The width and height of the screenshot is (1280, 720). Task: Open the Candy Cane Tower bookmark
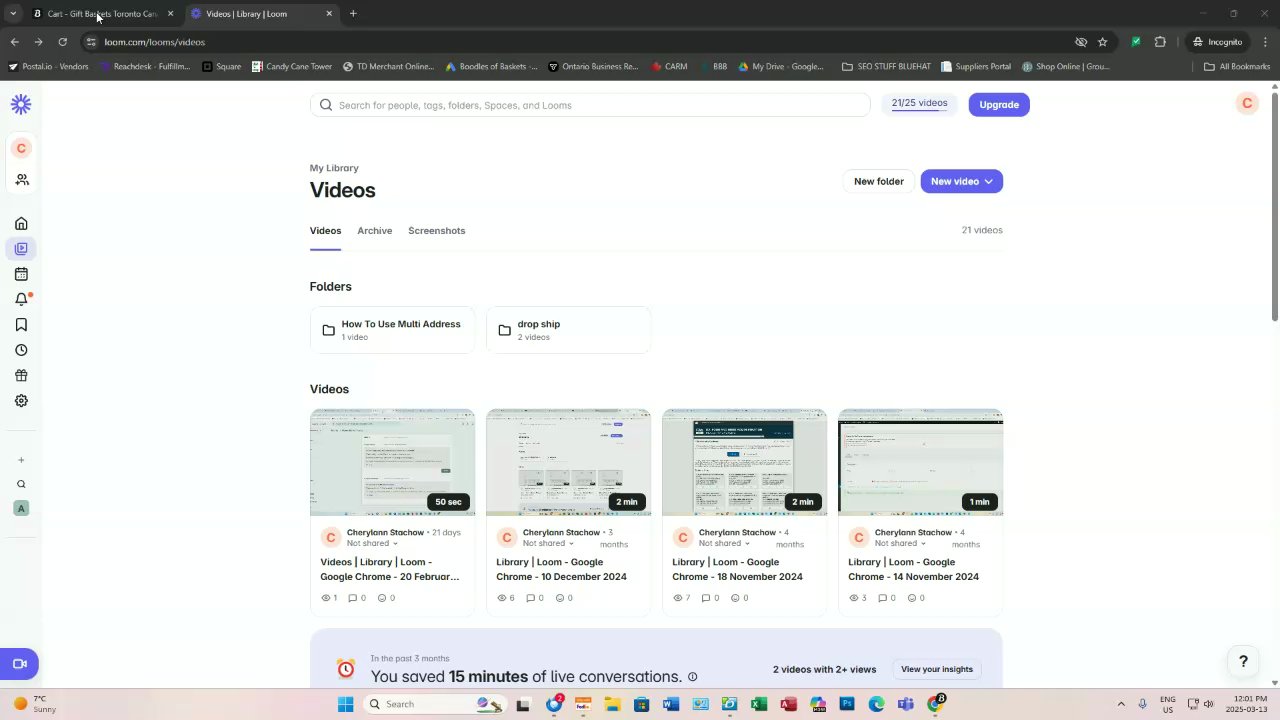click(291, 67)
